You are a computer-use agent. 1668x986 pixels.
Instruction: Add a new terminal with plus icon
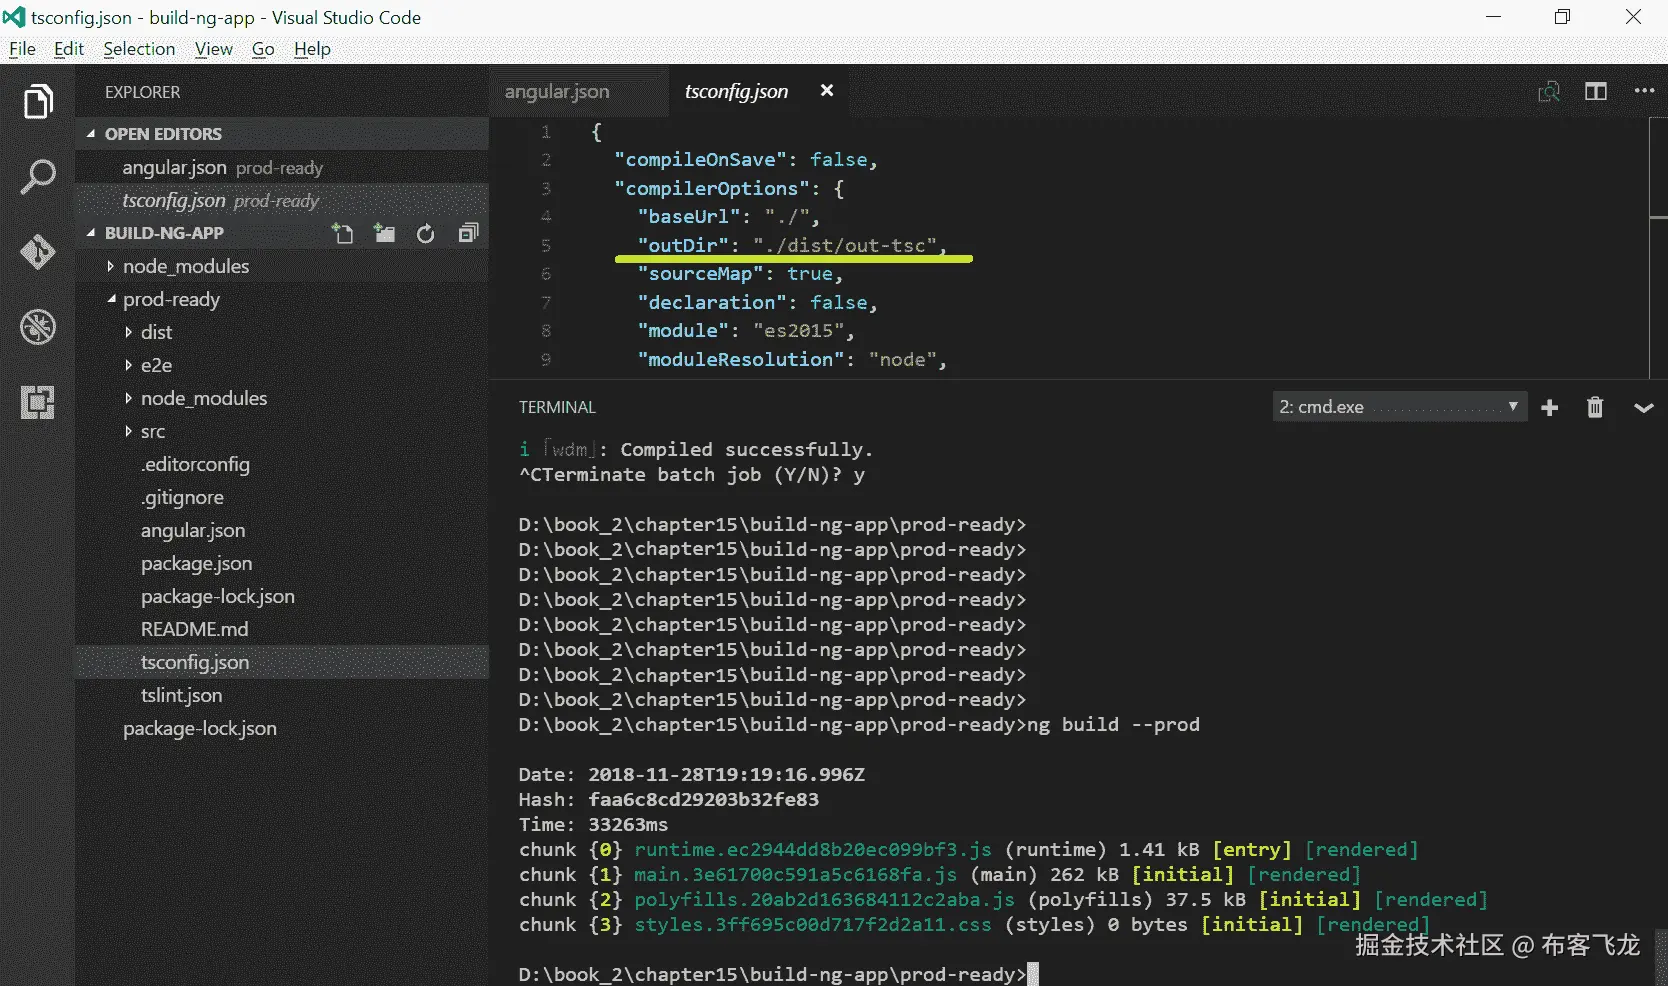point(1550,408)
